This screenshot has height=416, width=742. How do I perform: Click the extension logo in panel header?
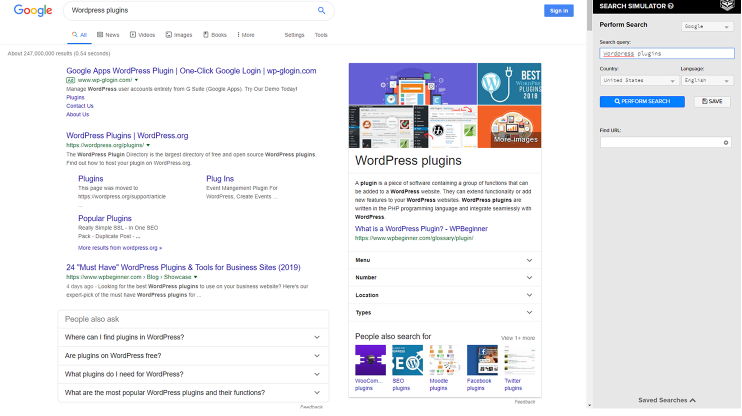coord(727,5)
